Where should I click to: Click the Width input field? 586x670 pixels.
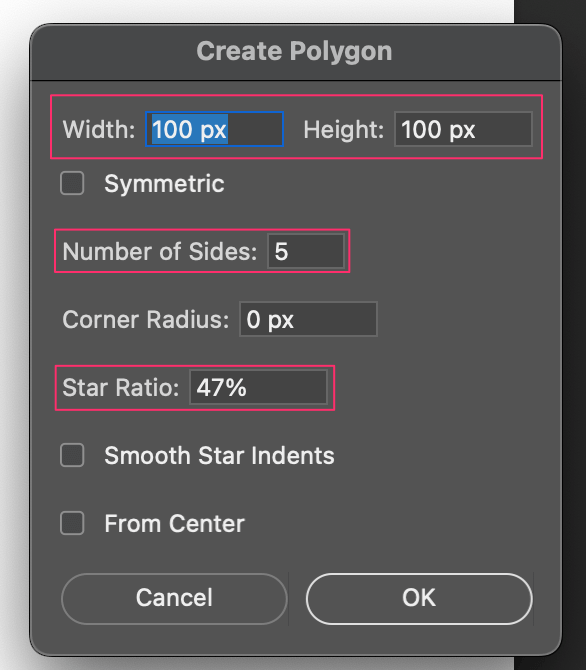[215, 129]
